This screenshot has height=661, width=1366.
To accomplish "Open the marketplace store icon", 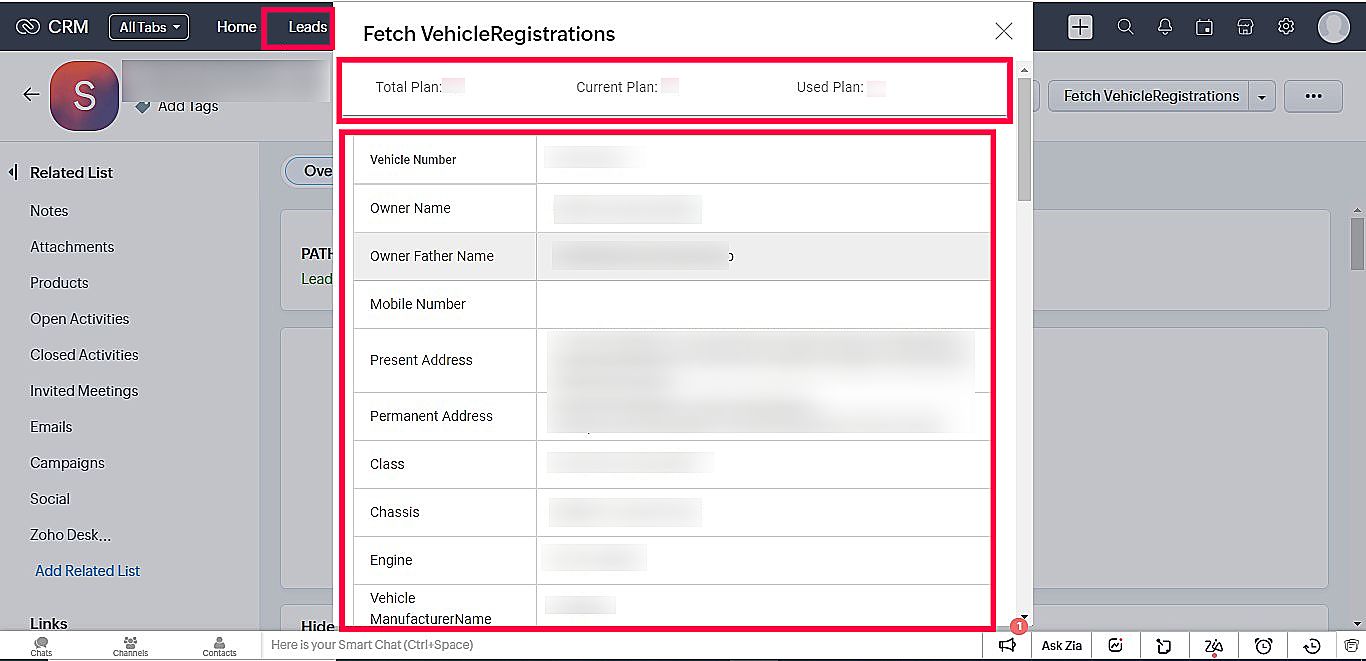I will click(x=1246, y=27).
